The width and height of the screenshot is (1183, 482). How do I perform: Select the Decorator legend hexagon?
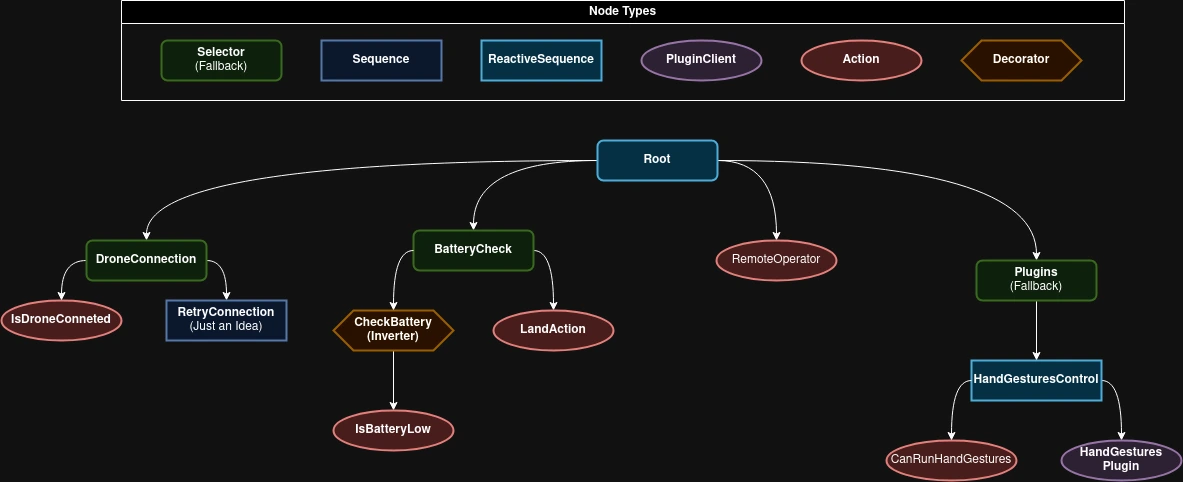point(1021,60)
